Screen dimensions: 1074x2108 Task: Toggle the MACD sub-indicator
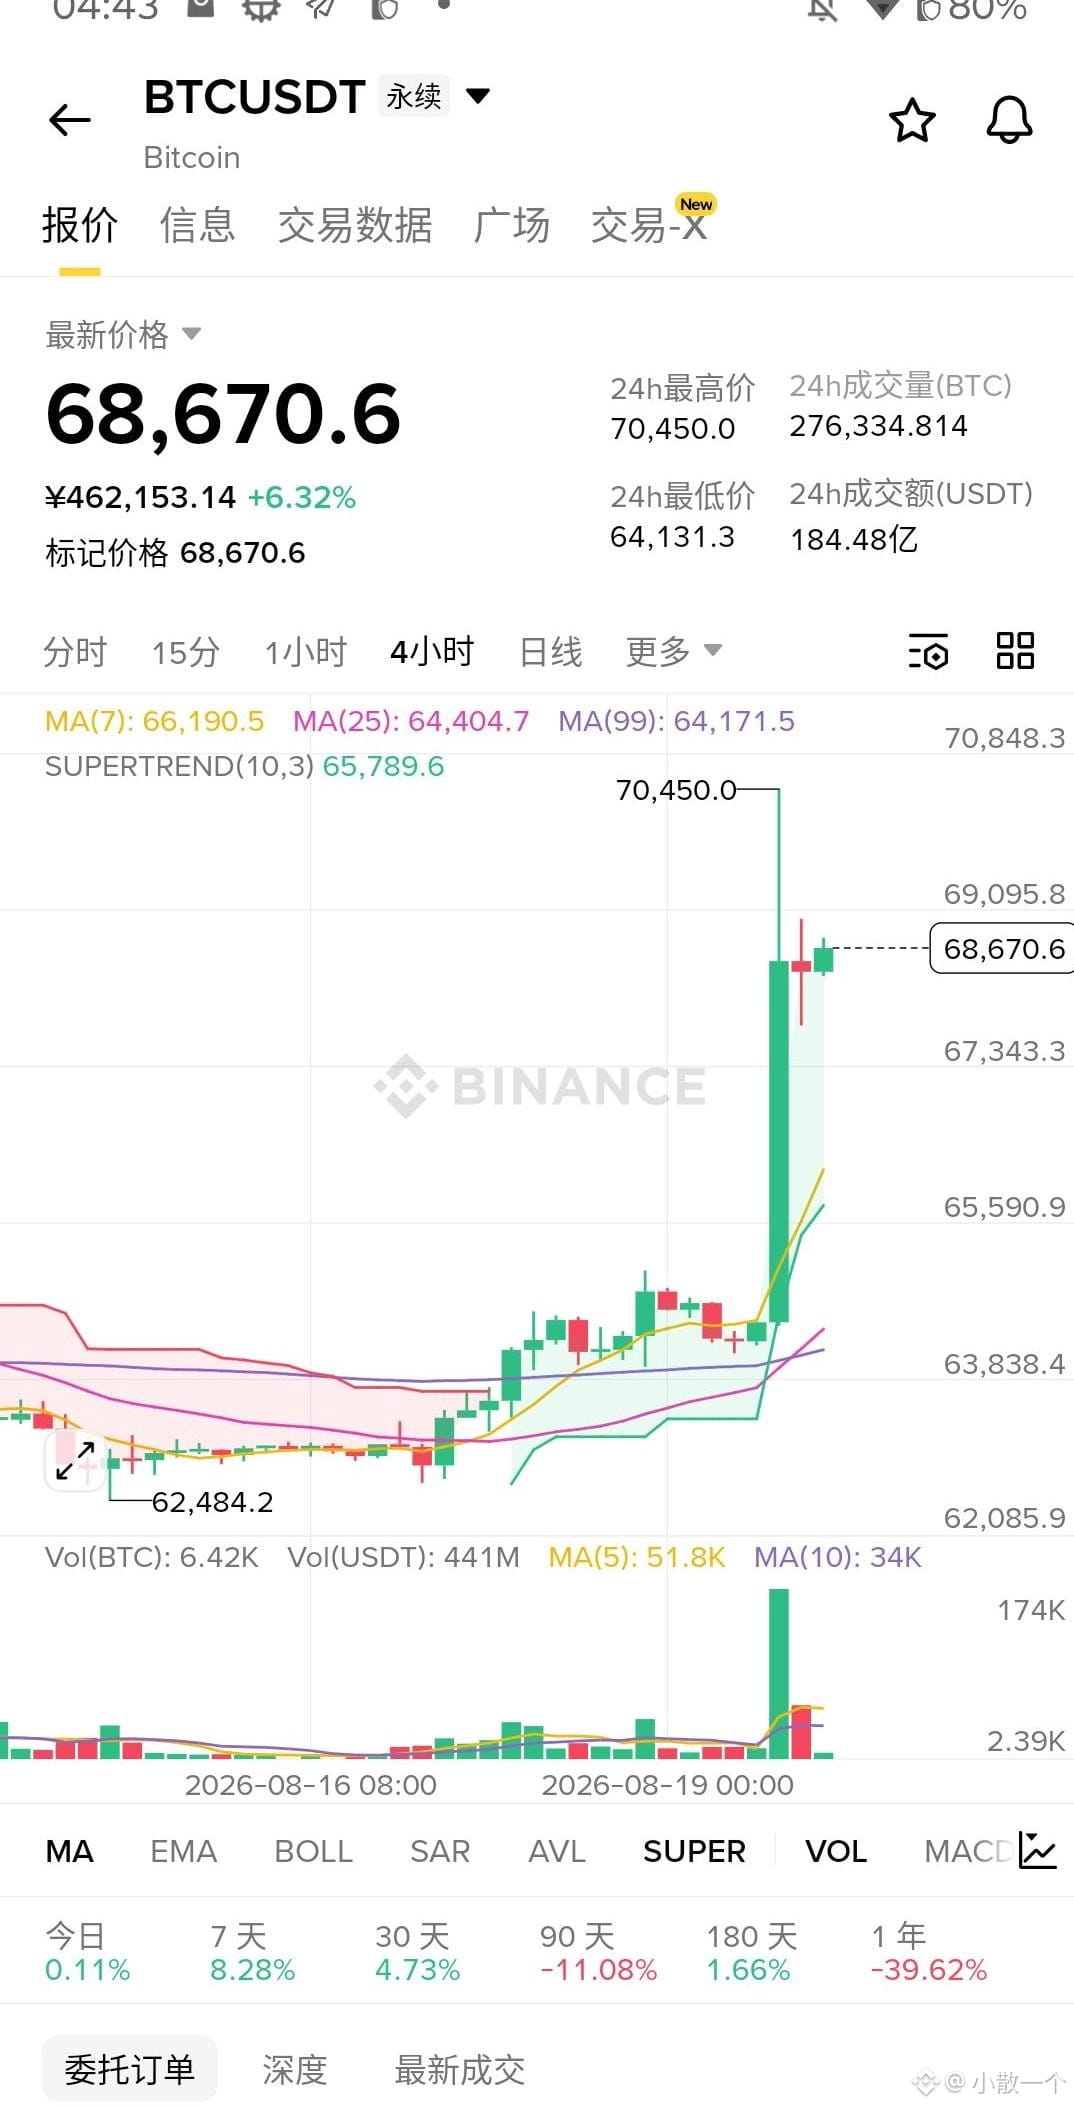click(x=968, y=1851)
